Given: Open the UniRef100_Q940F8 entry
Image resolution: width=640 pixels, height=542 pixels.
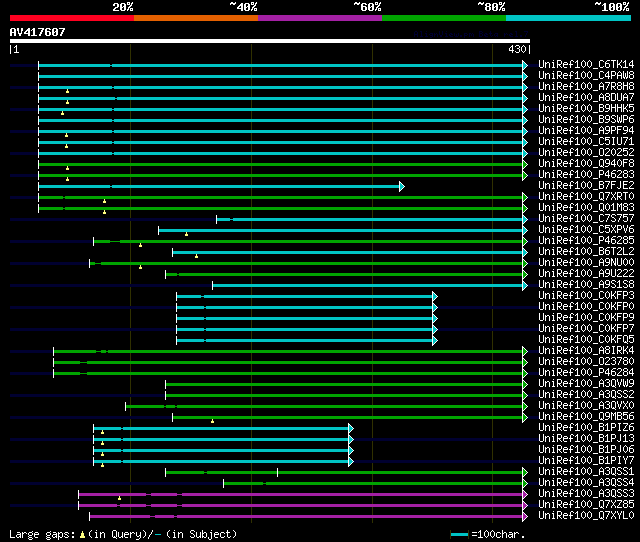Looking at the screenshot, I should pyautogui.click(x=586, y=164).
